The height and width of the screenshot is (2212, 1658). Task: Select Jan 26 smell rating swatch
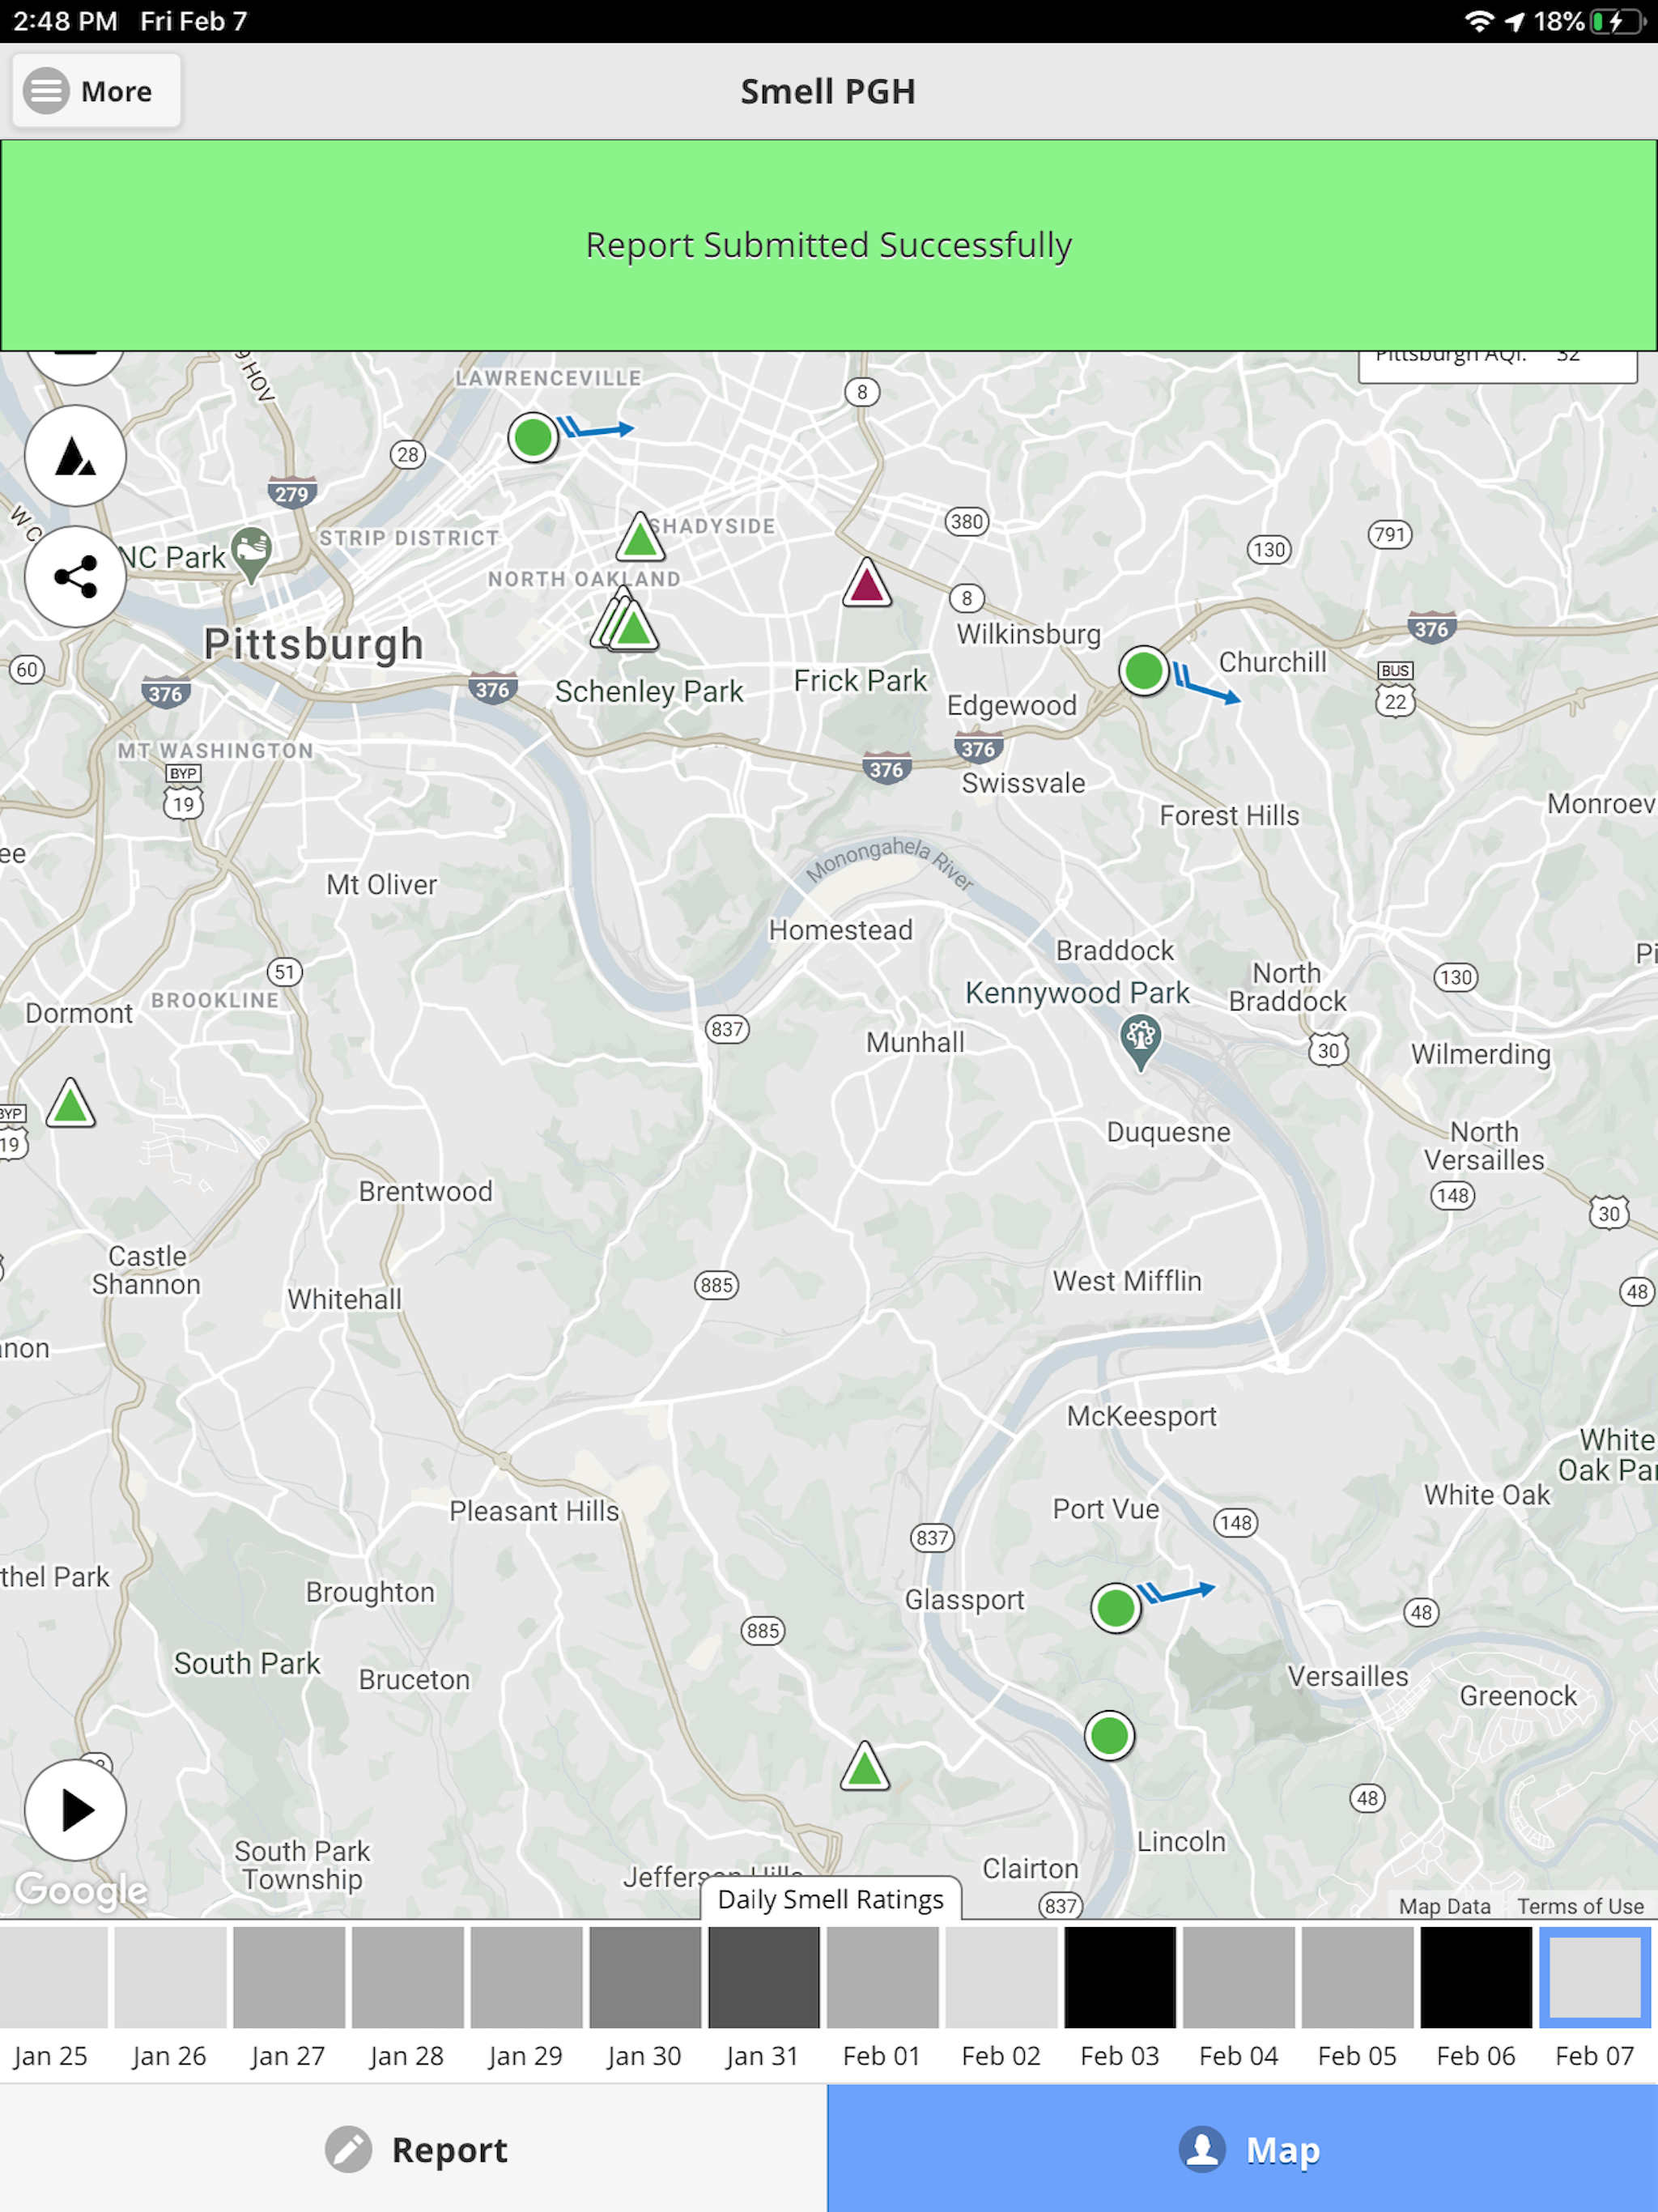tap(170, 1977)
